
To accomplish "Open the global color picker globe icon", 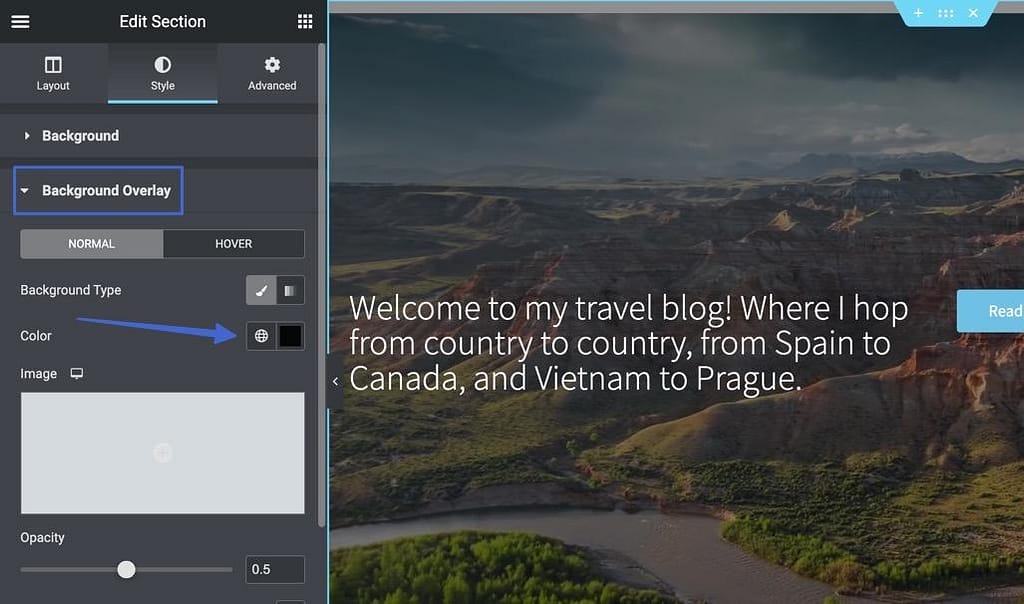I will tap(261, 336).
